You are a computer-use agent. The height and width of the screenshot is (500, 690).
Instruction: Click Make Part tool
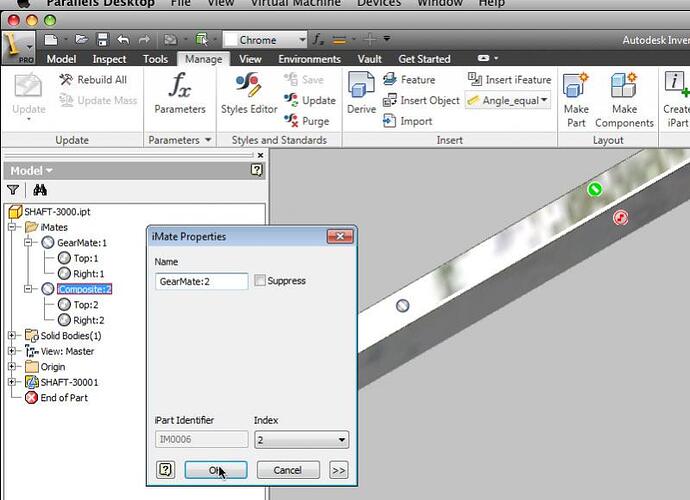coord(576,100)
